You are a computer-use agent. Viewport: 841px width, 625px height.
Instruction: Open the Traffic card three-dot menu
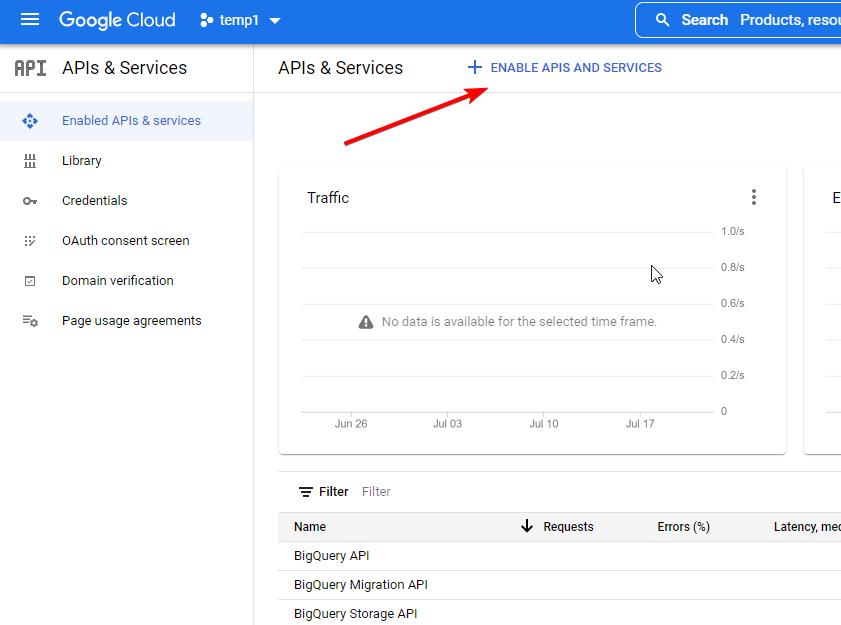point(754,197)
